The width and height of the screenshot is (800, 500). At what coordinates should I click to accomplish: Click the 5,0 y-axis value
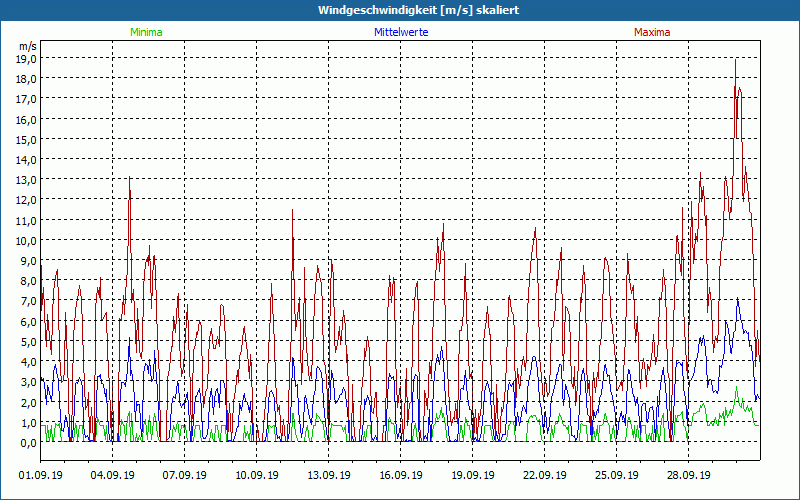click(30, 341)
